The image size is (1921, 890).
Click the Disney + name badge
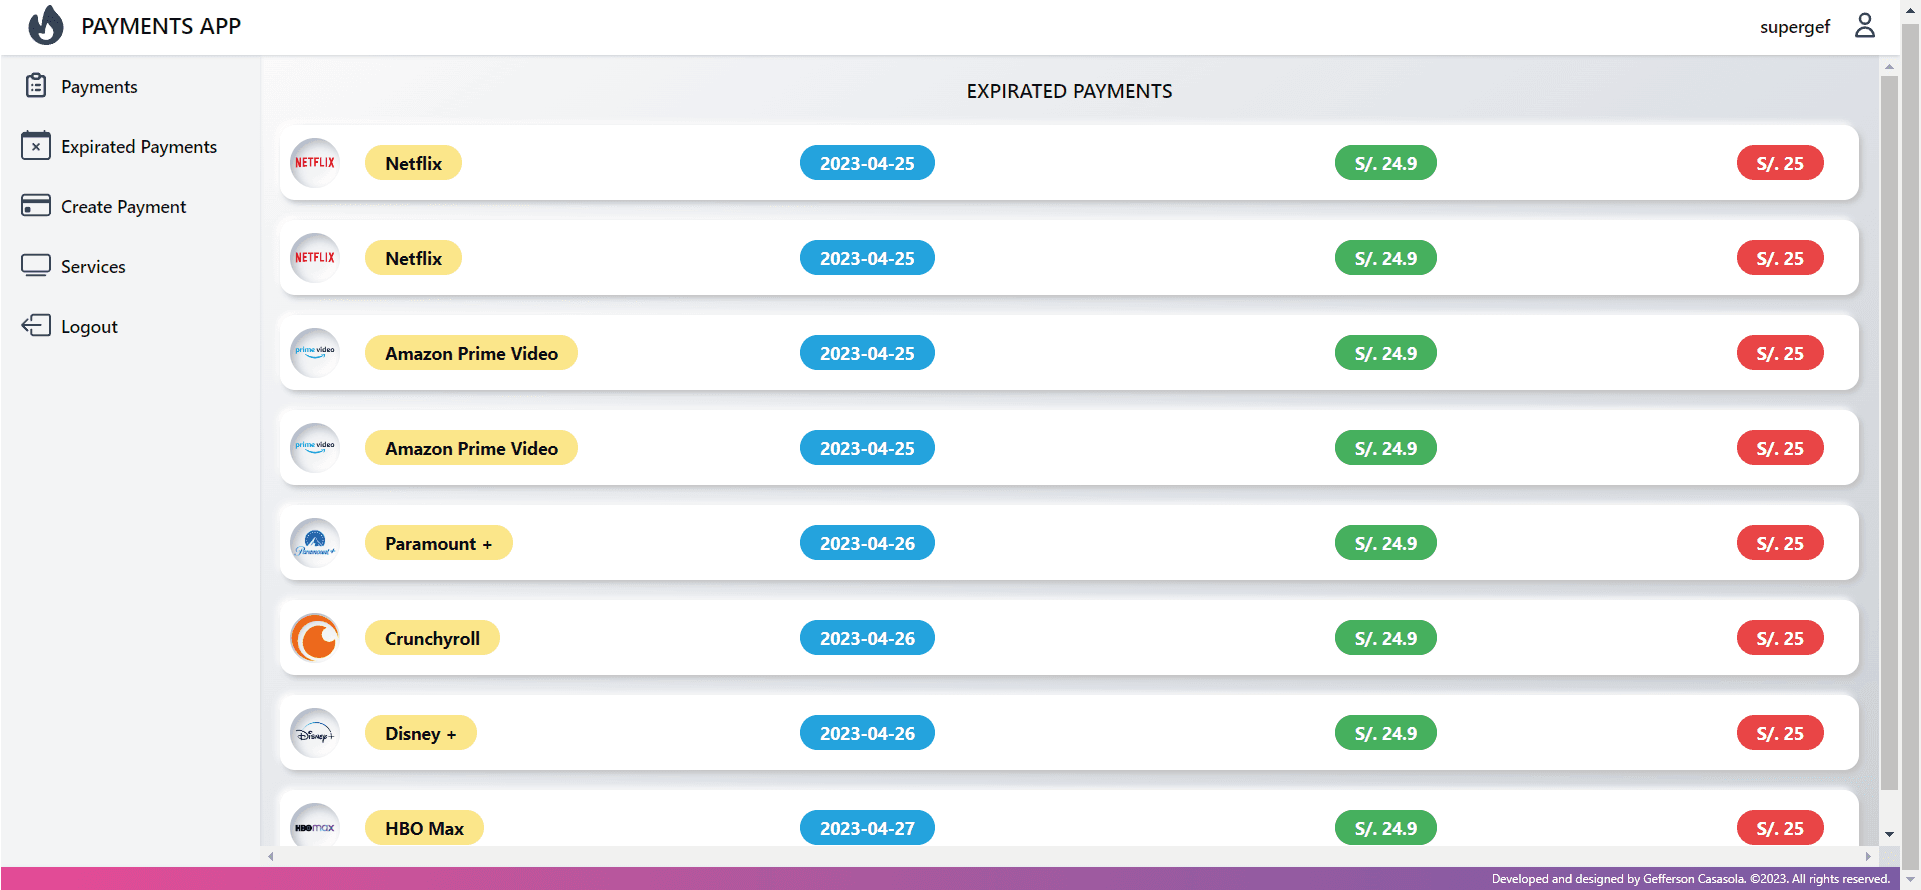(420, 733)
